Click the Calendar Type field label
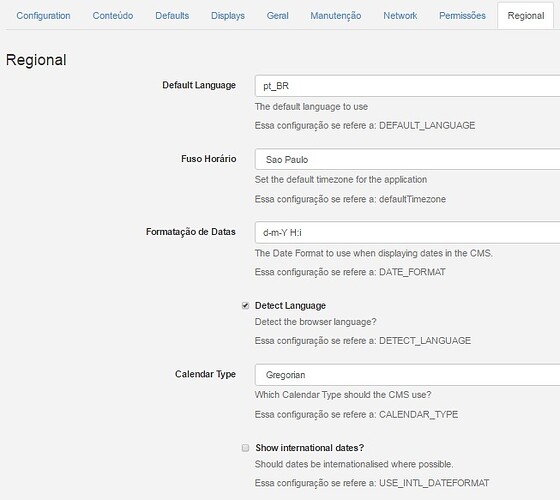Viewport: 560px width, 500px height. pos(205,374)
